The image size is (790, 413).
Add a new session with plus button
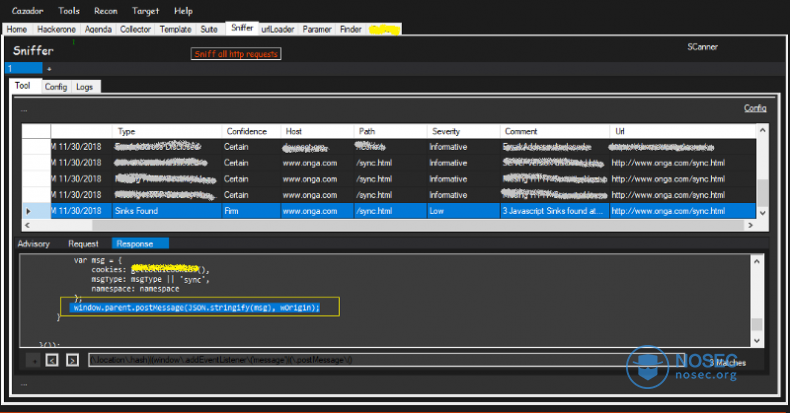tap(49, 69)
